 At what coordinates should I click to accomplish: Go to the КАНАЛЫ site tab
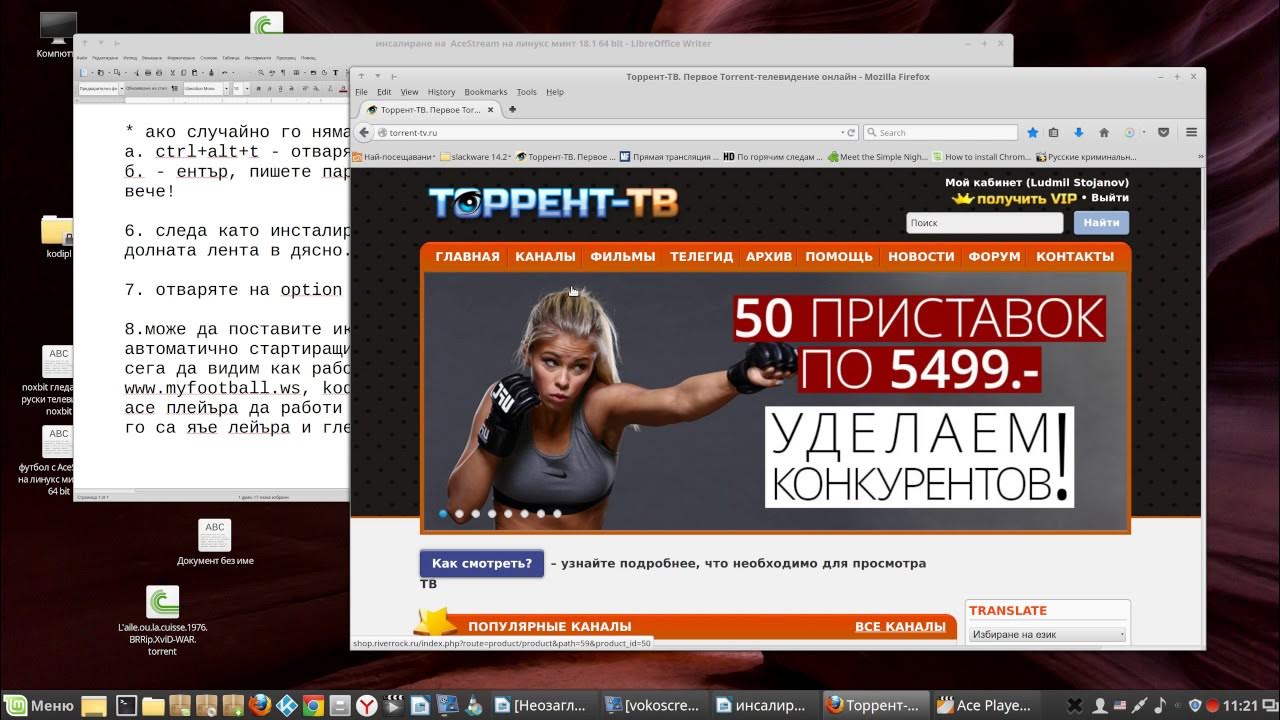pos(545,257)
